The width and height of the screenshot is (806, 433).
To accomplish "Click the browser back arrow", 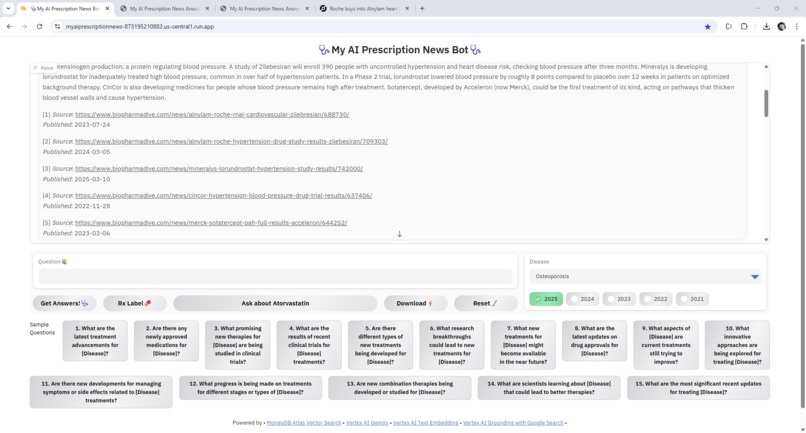I will pyautogui.click(x=9, y=26).
